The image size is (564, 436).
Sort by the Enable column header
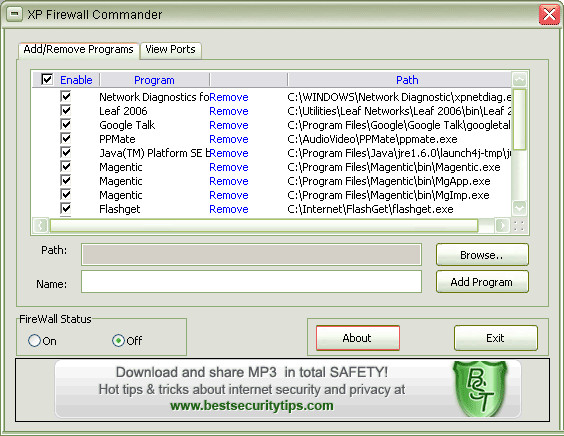point(76,80)
